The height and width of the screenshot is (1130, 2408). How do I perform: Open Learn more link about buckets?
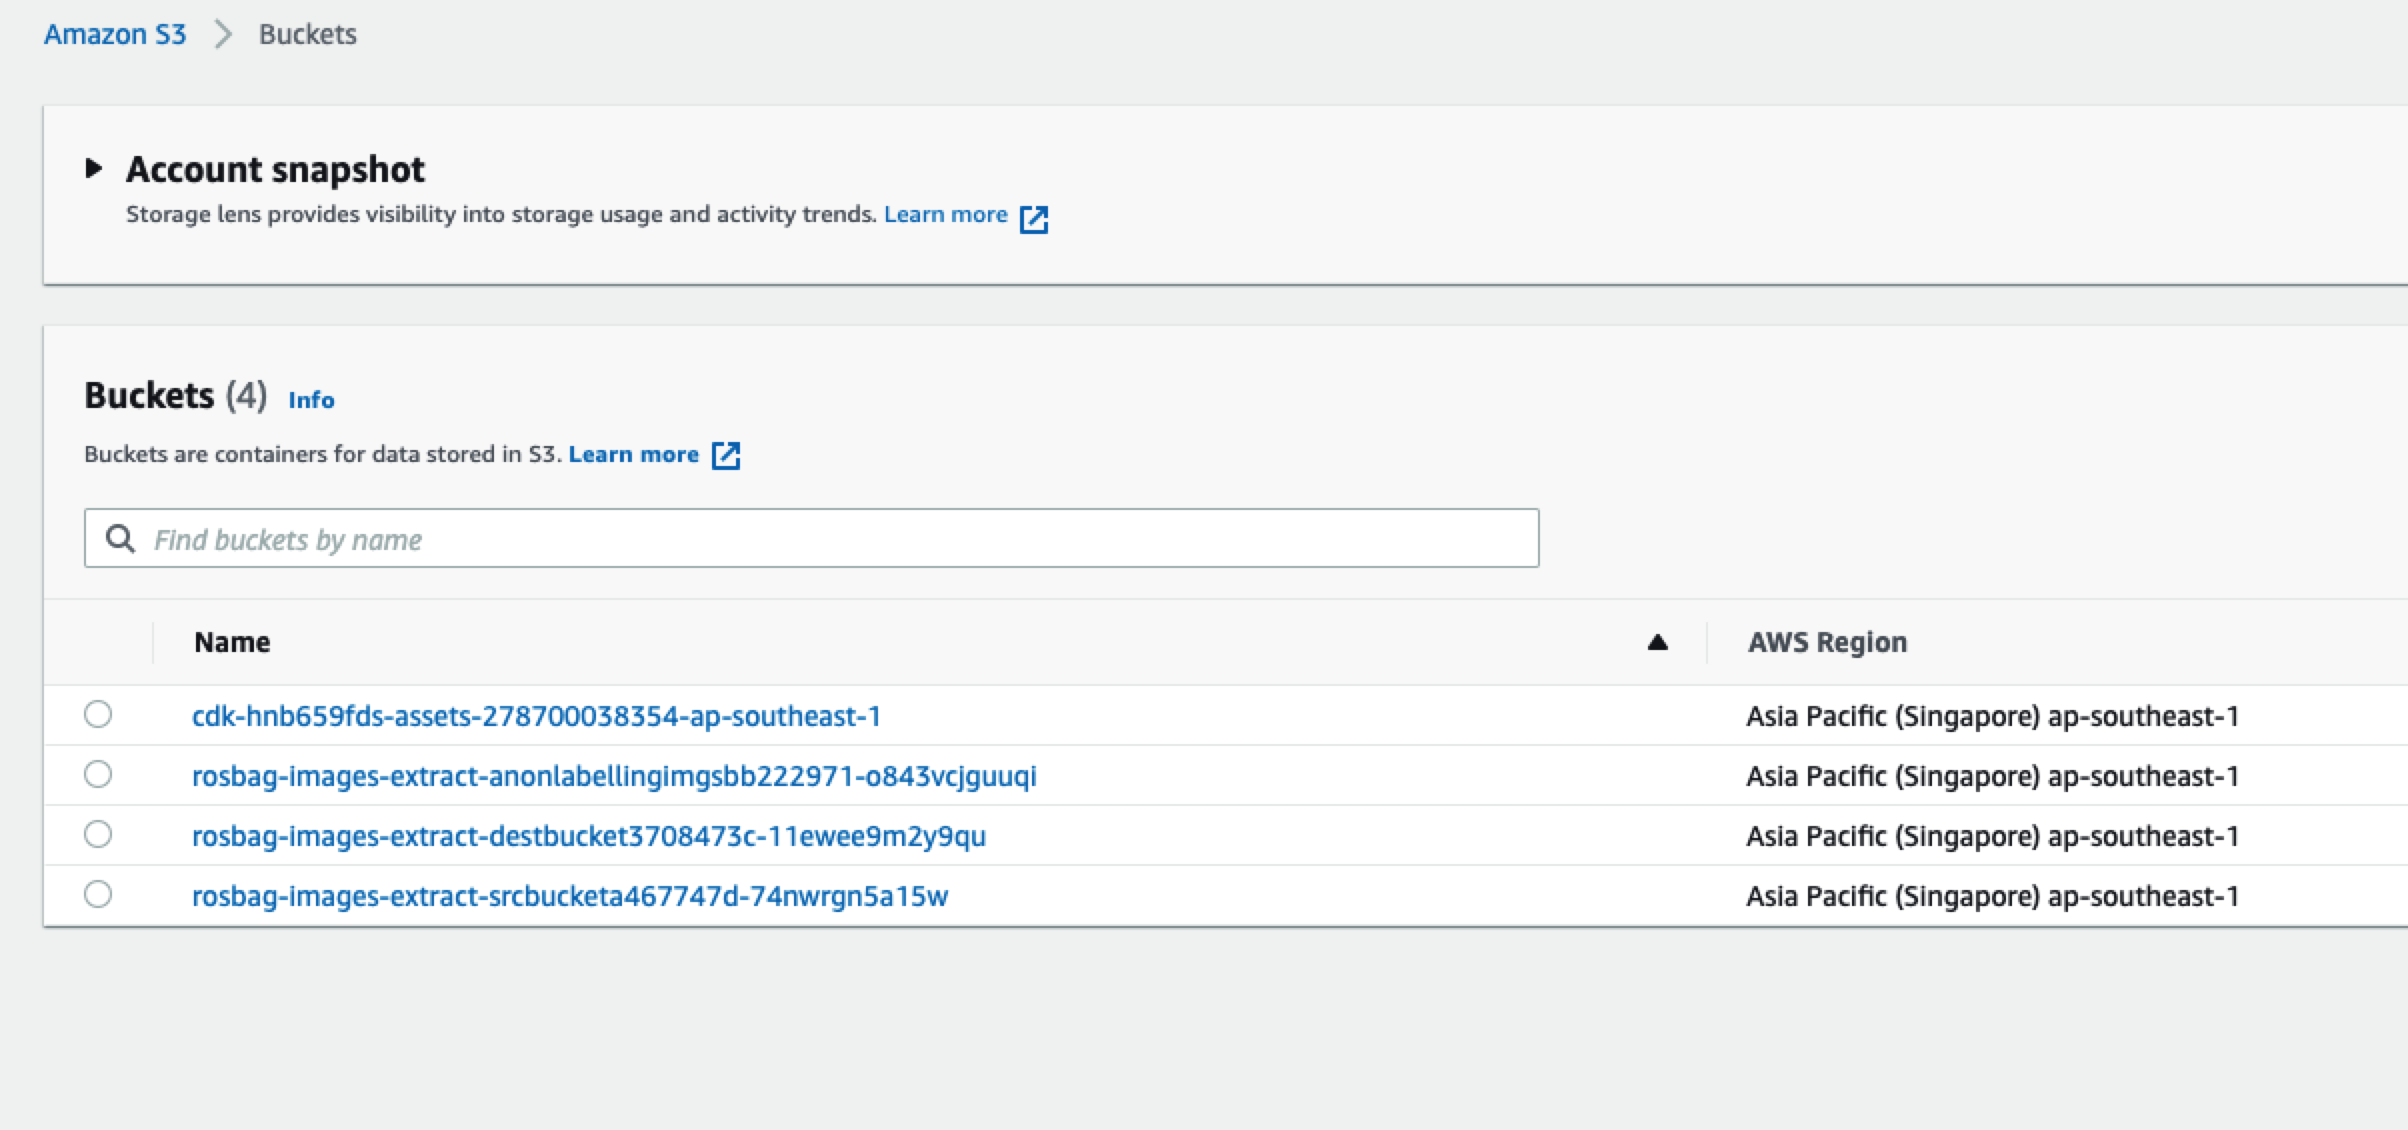[633, 455]
